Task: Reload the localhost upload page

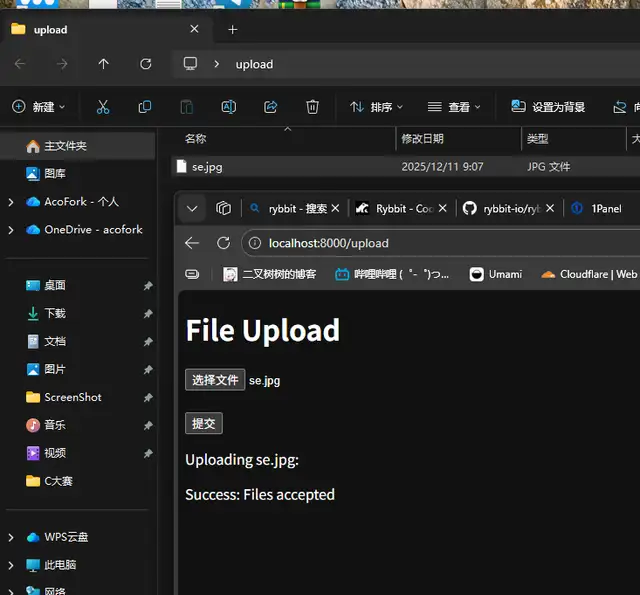Action: point(224,243)
